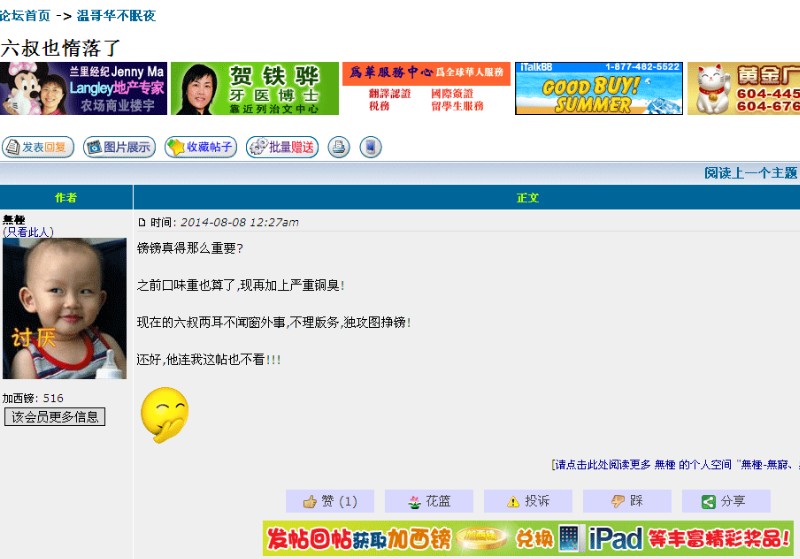This screenshot has height=559, width=800.
Task: Click the iPad prize promotion banner
Action: 528,538
